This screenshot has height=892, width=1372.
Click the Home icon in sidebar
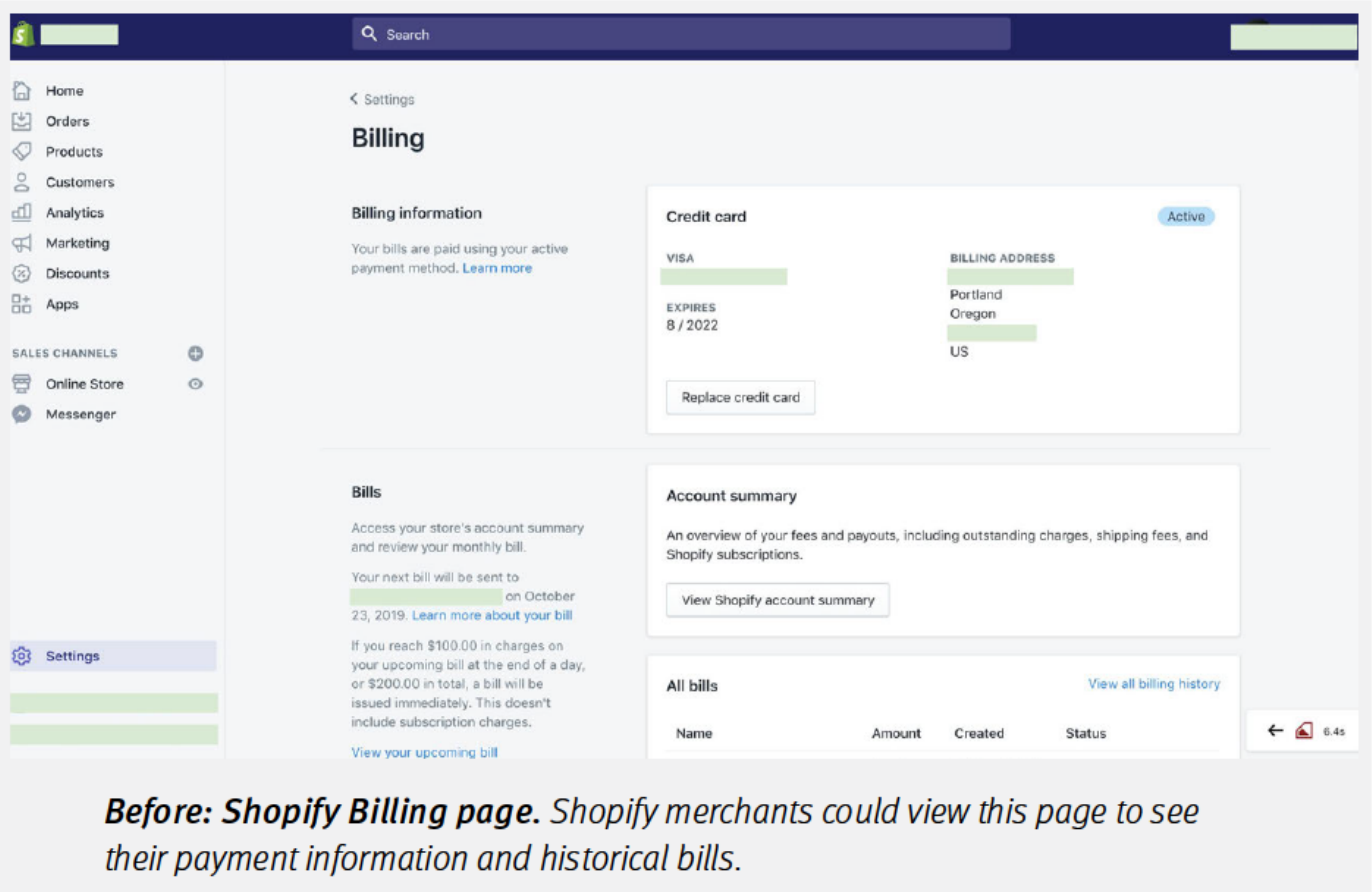[x=21, y=91]
